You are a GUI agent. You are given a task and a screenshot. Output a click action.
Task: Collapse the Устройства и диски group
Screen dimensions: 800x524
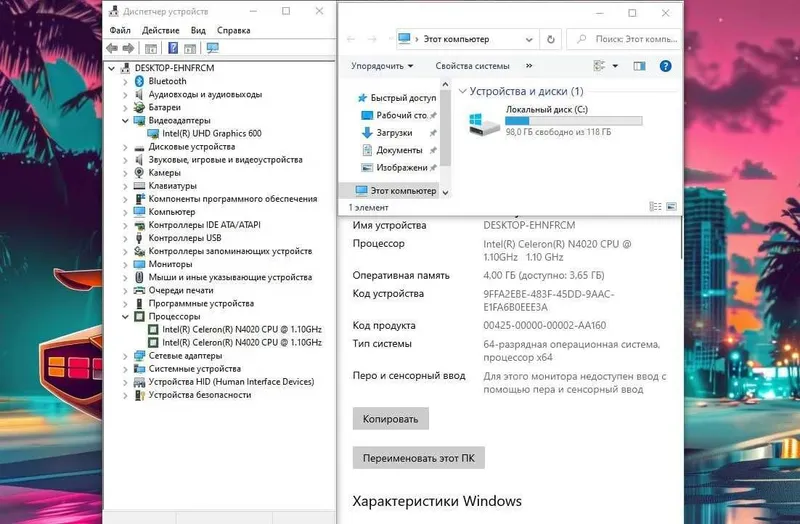click(x=463, y=91)
